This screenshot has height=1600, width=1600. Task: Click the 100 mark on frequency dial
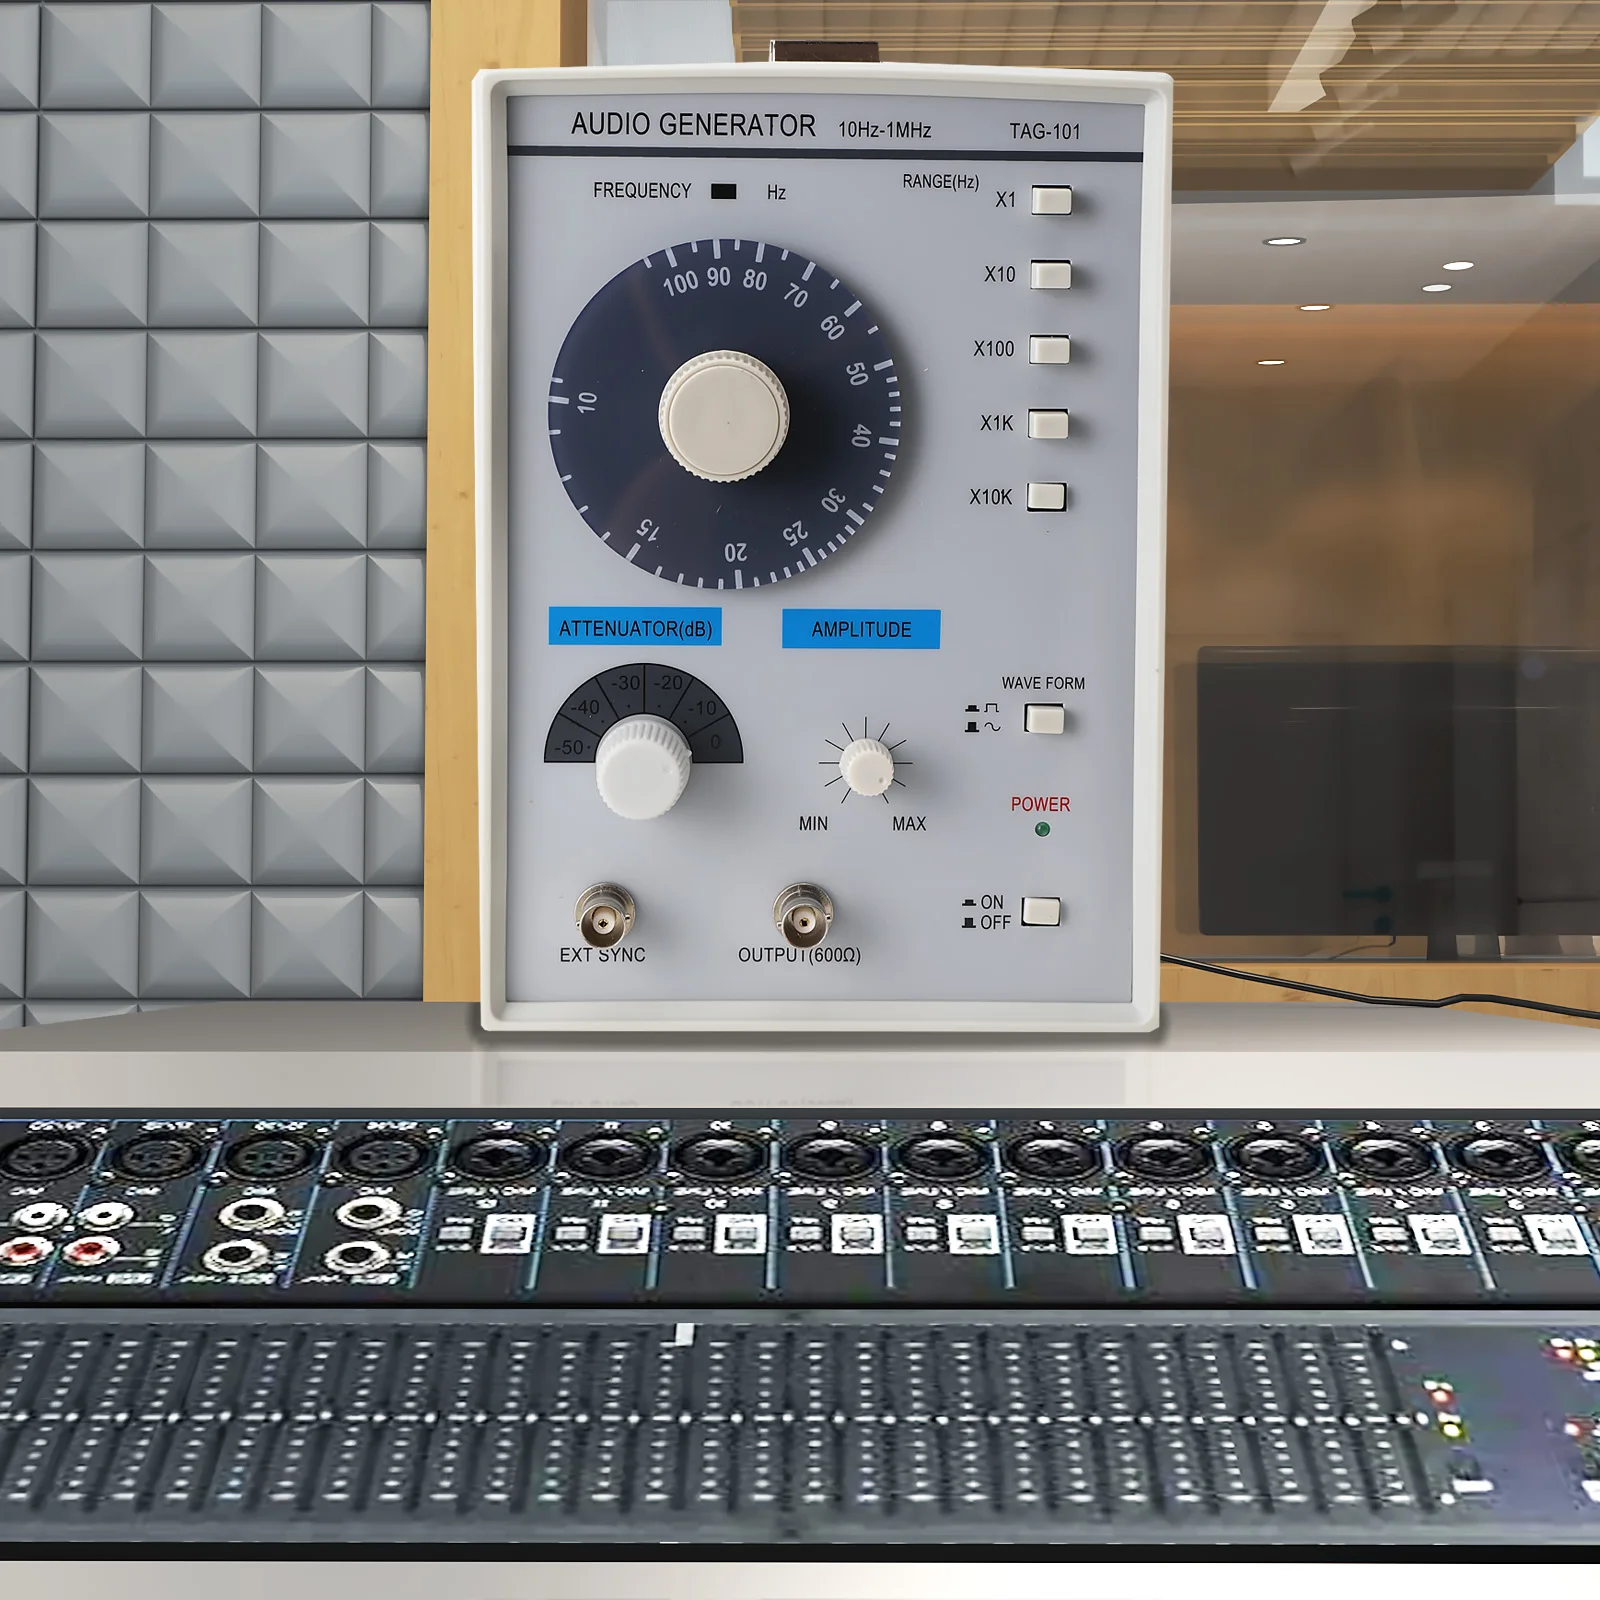(680, 283)
